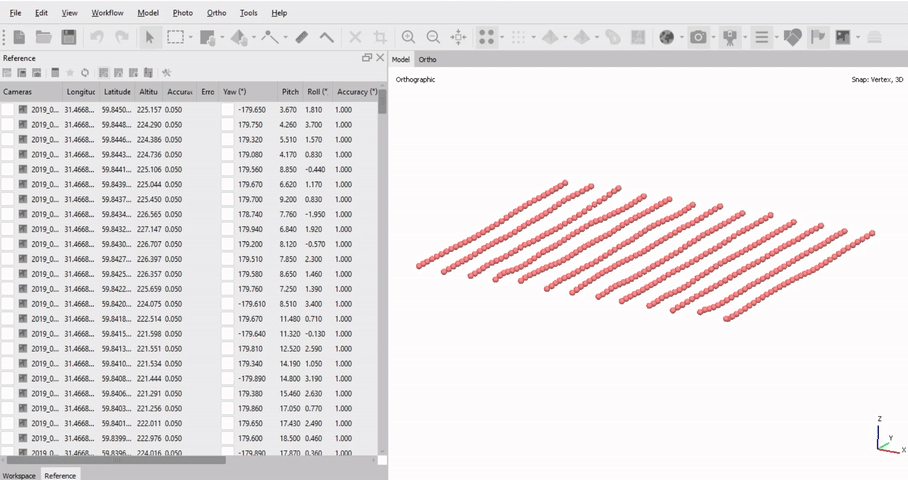Click the Tiled Model view icon
The height and width of the screenshot is (480, 908).
[x=581, y=37]
